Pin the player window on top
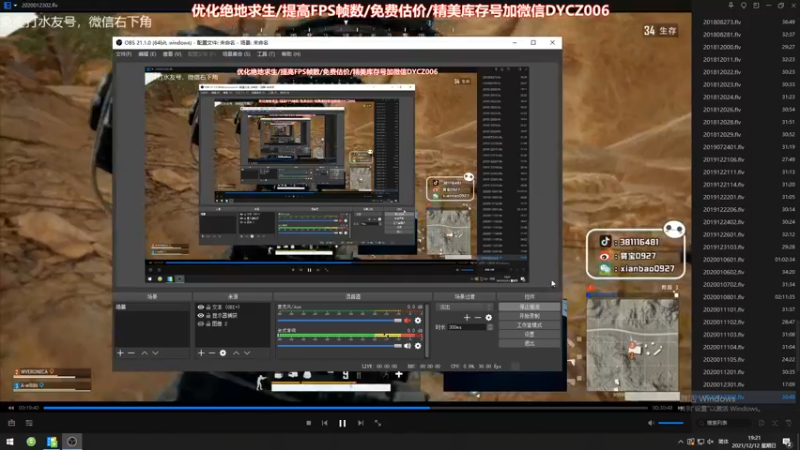 (x=731, y=5)
